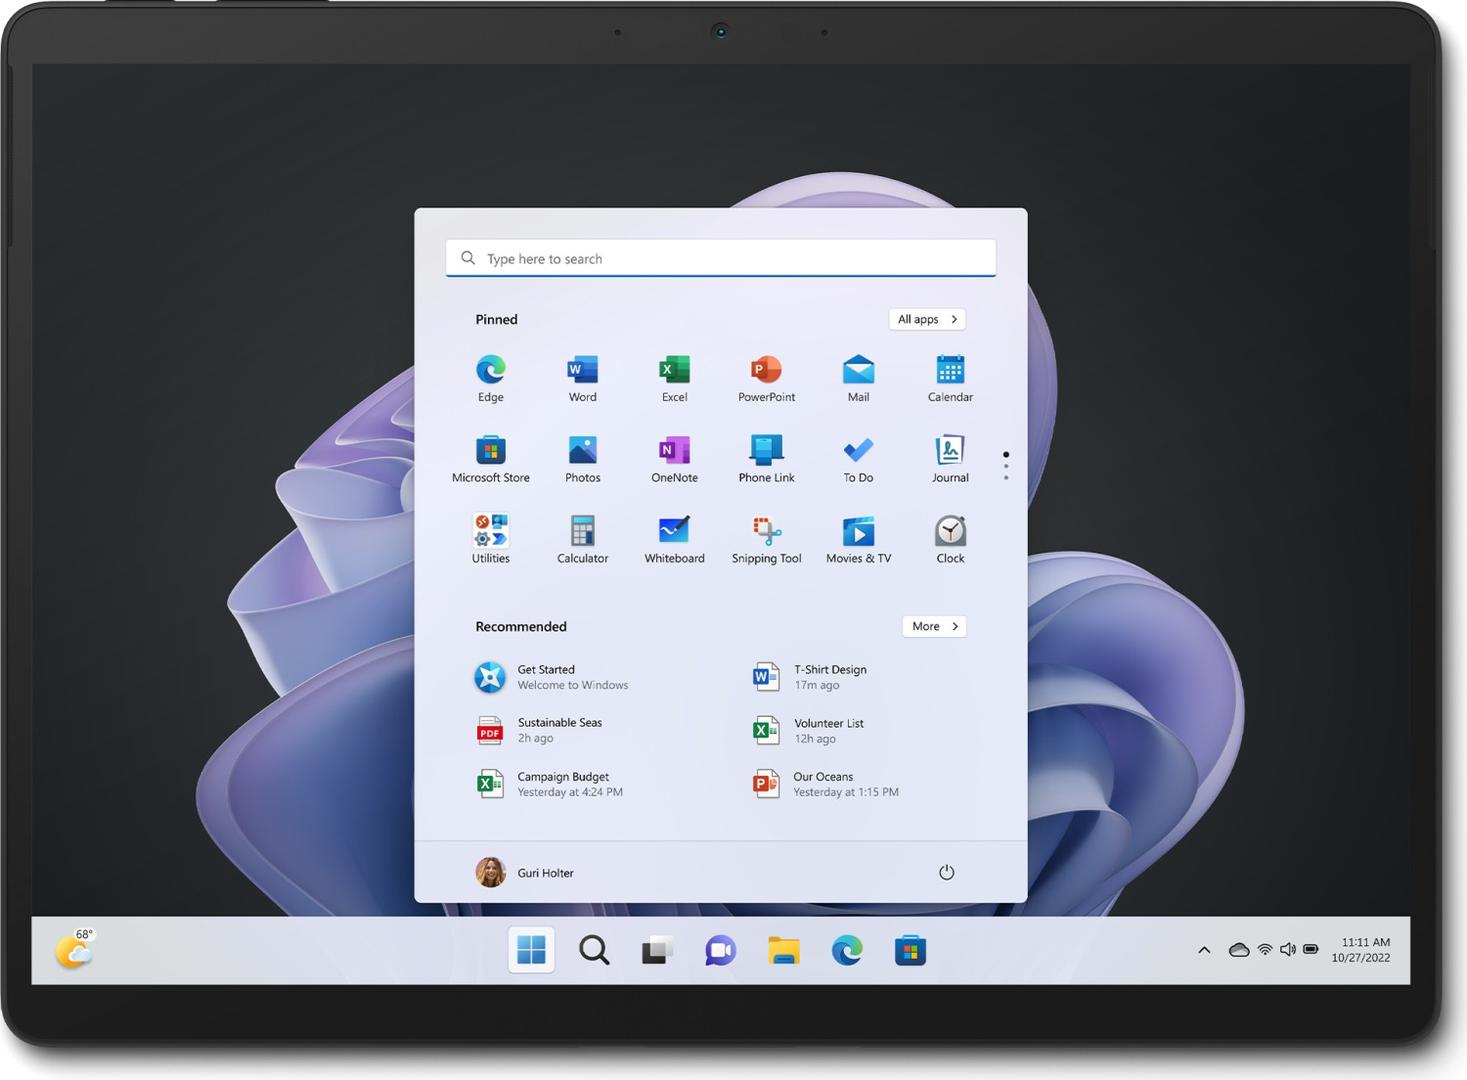Open the To Do app
The width and height of the screenshot is (1467, 1080).
tap(858, 459)
